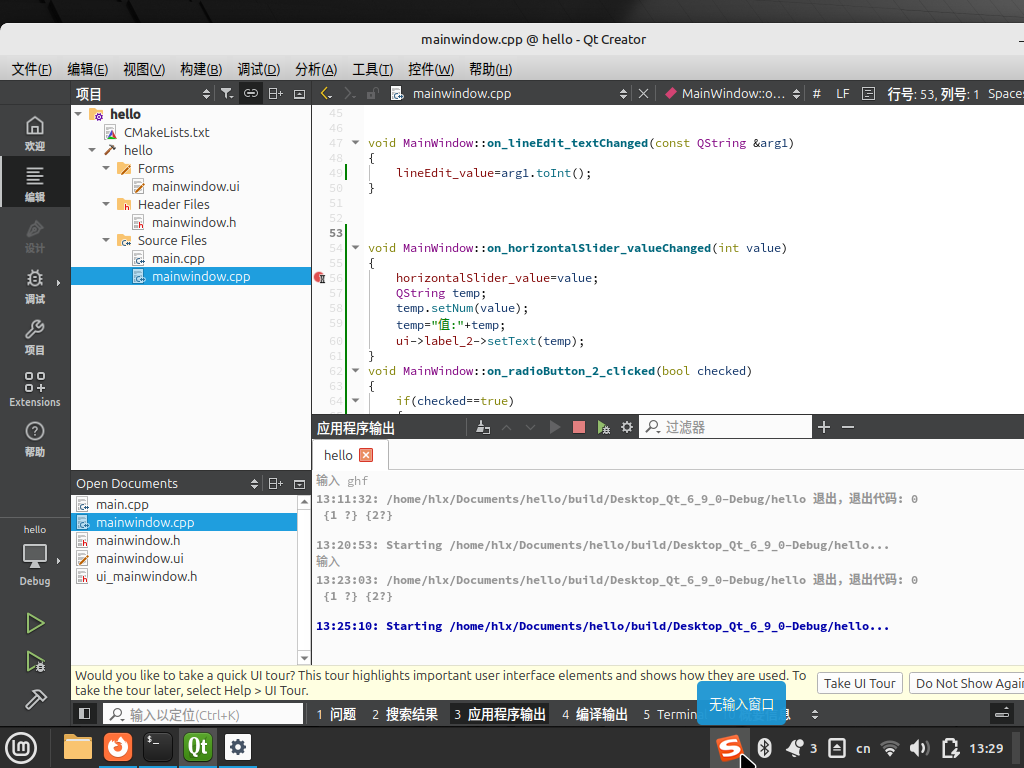Select CMakeLists.txt in project tree
Image resolution: width=1024 pixels, height=768 pixels.
(x=167, y=133)
